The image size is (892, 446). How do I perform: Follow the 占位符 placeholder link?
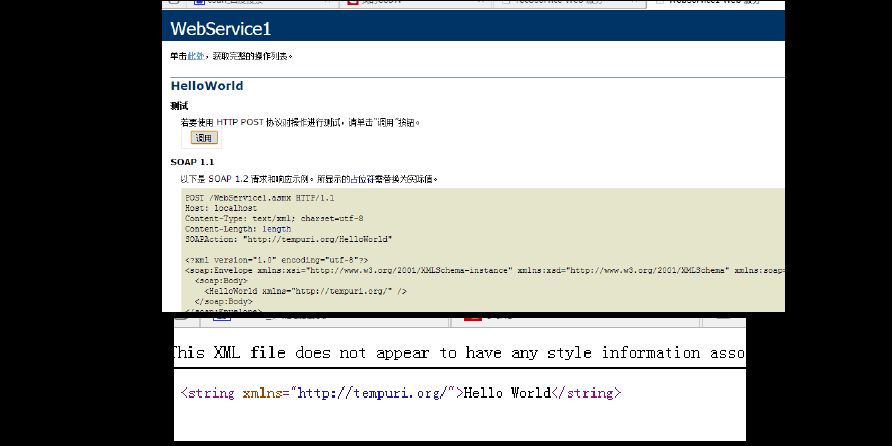tap(362, 179)
